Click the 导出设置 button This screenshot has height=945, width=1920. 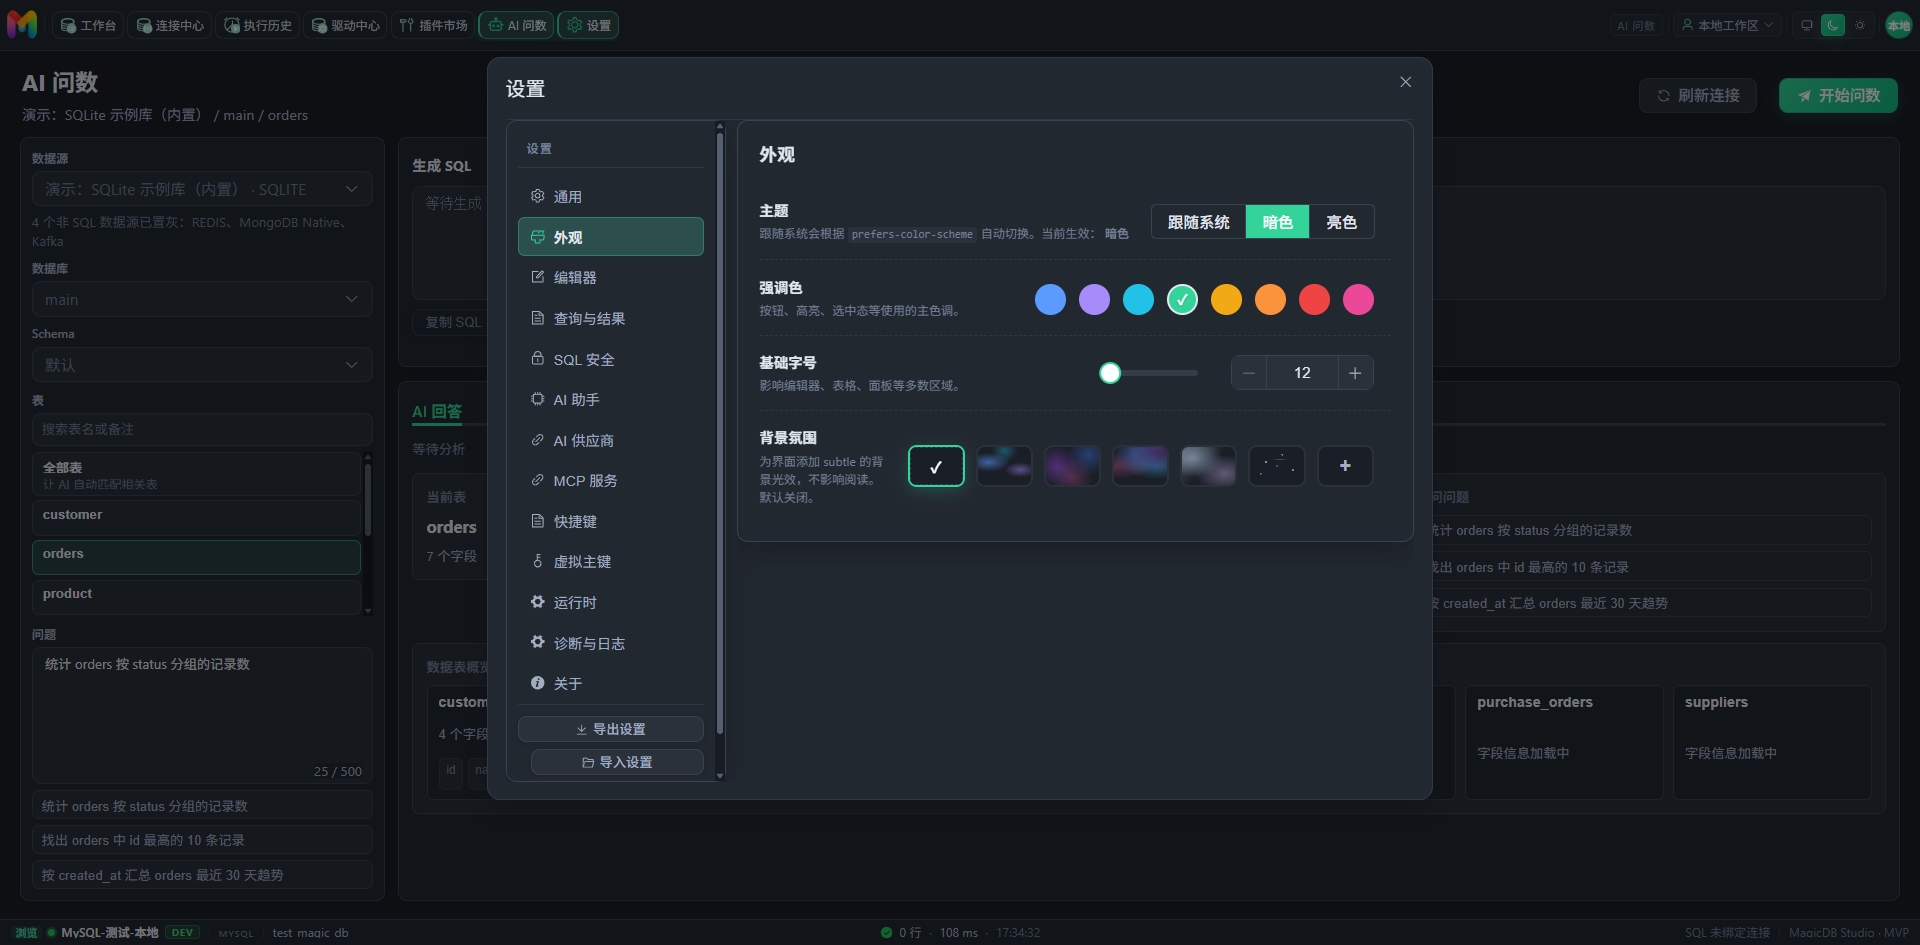[x=610, y=729]
